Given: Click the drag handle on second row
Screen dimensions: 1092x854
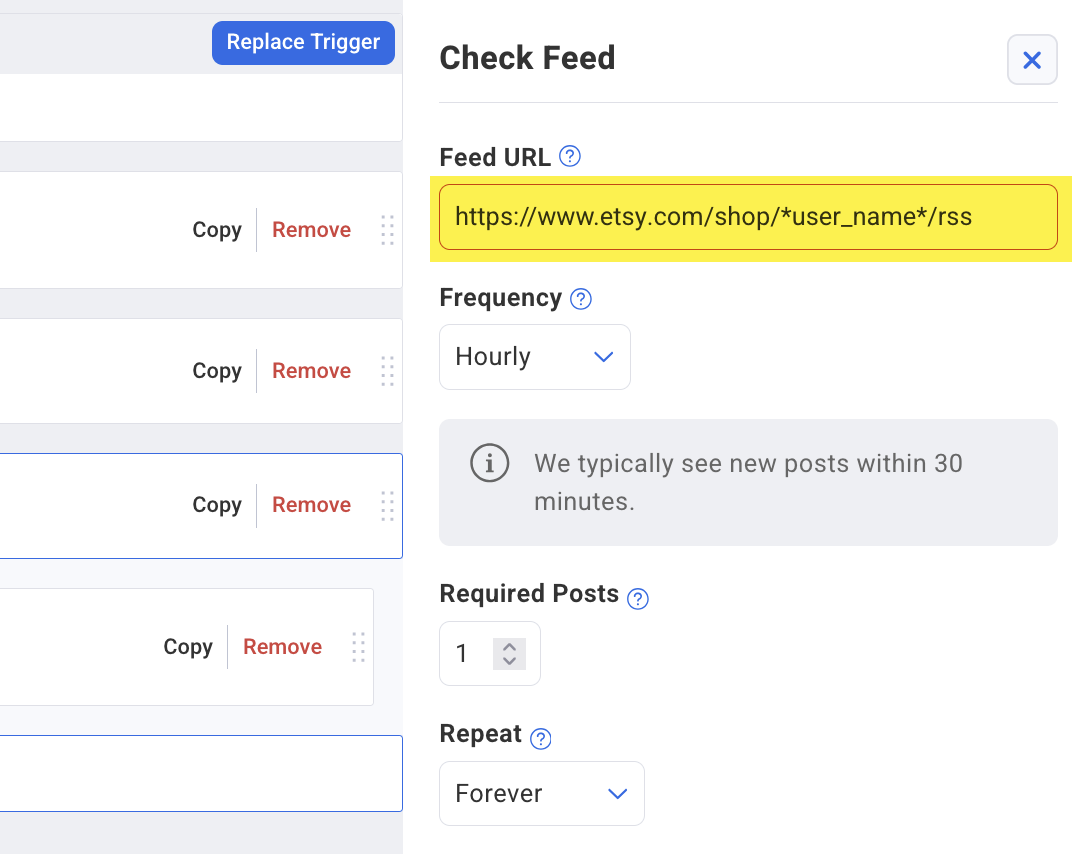Looking at the screenshot, I should point(387,371).
